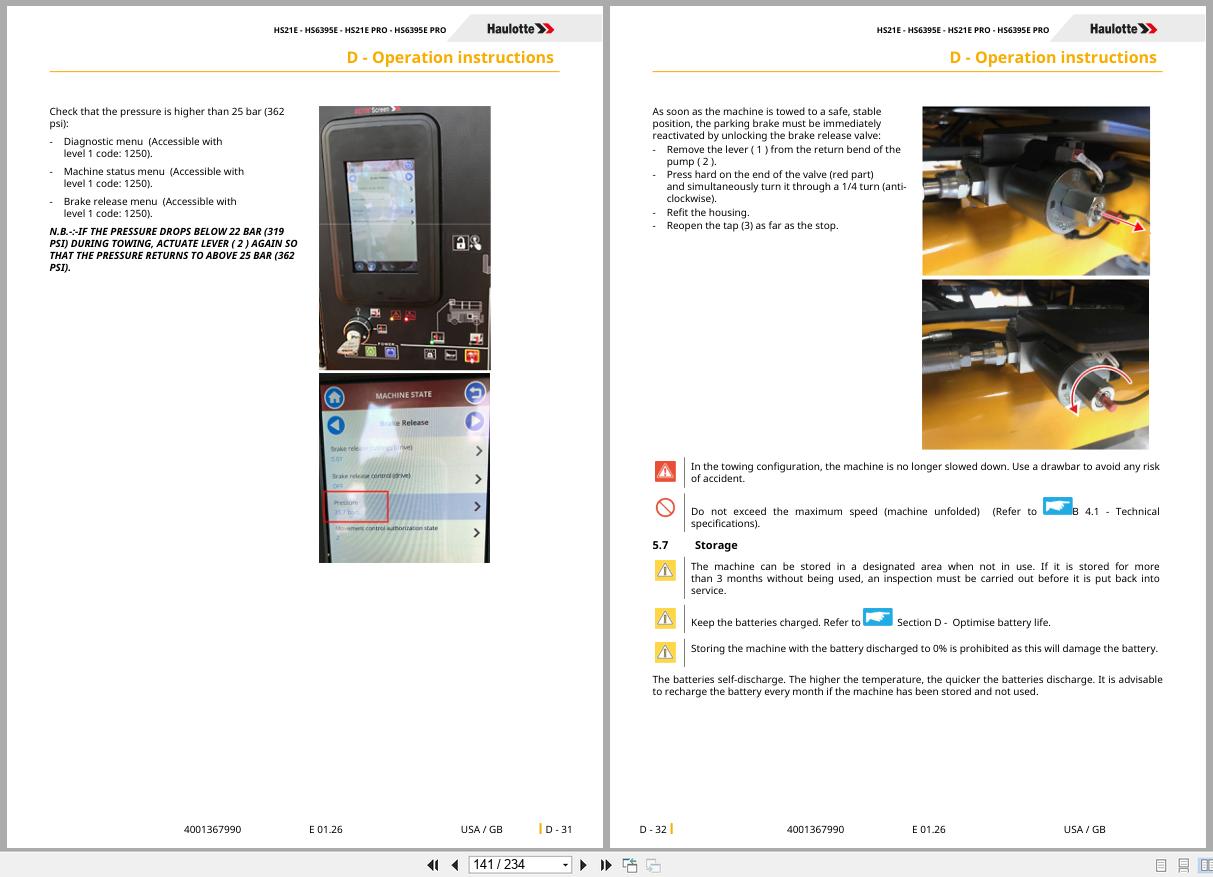Click the red warning triangle icon
The height and width of the screenshot is (877, 1213).
665,471
